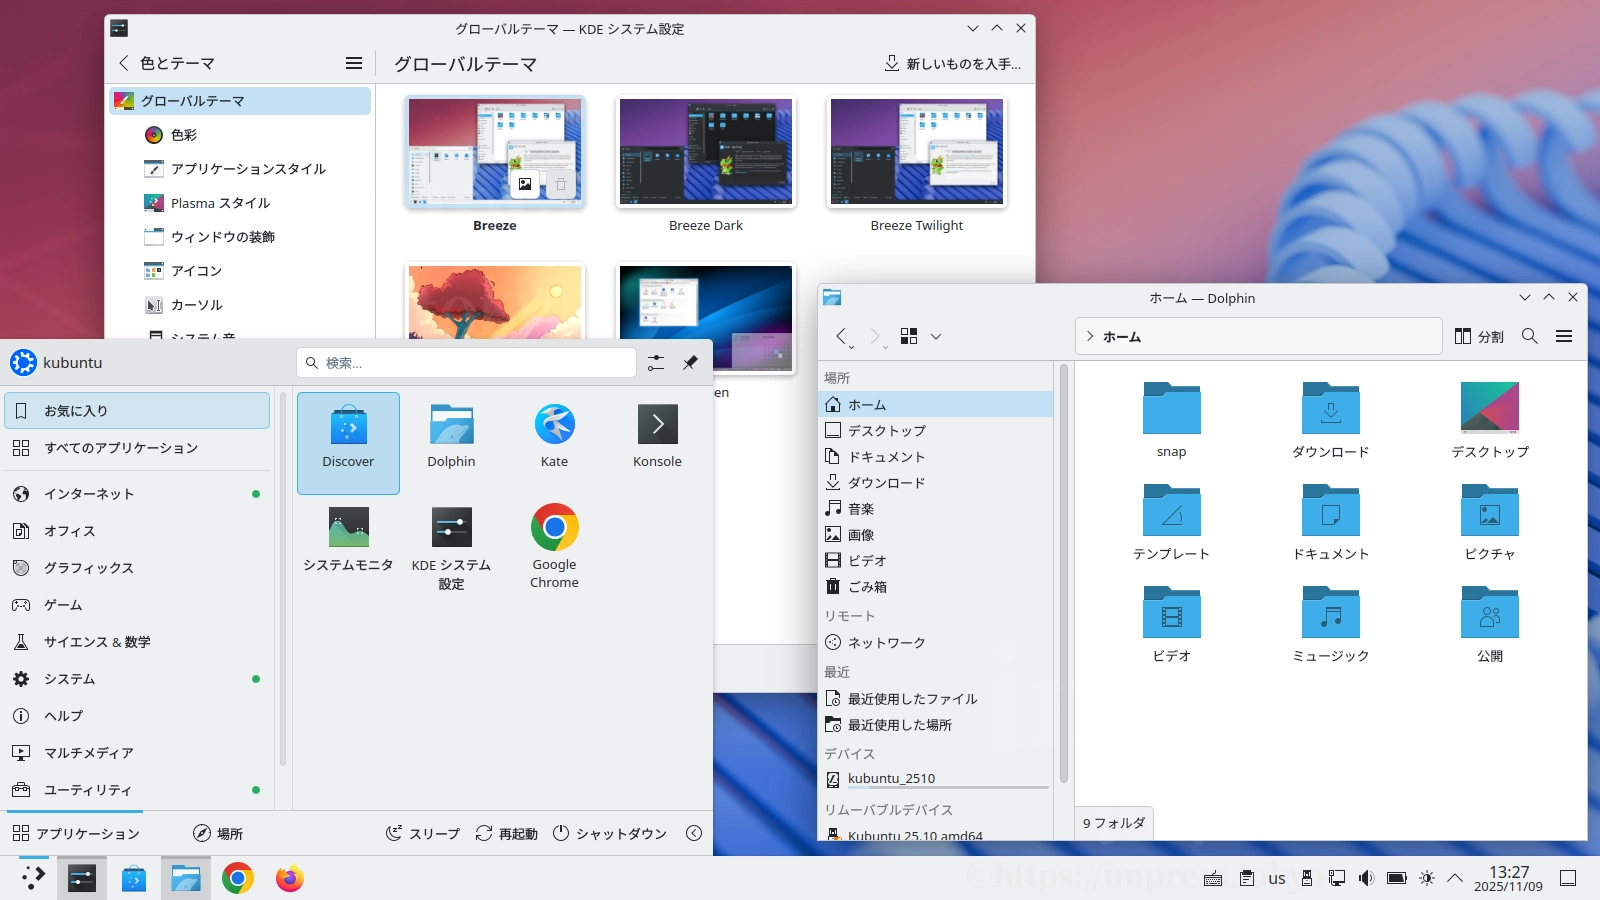Switch to the 場所 tab in the launcher

click(x=218, y=833)
